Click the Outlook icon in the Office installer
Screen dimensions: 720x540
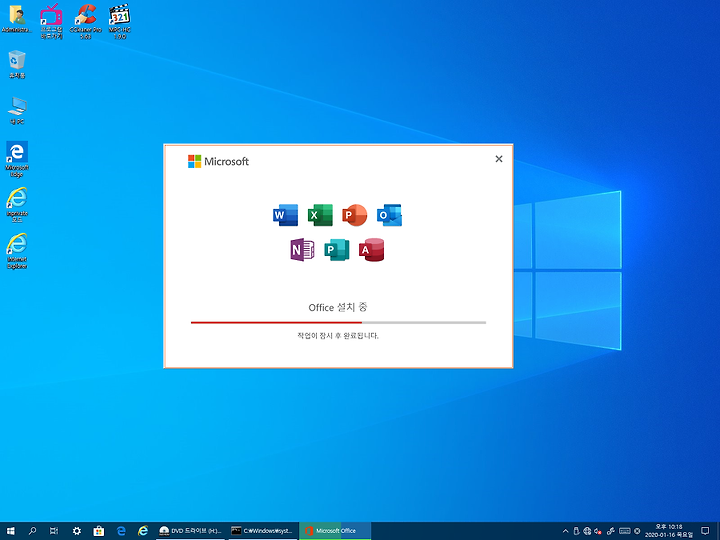389,215
